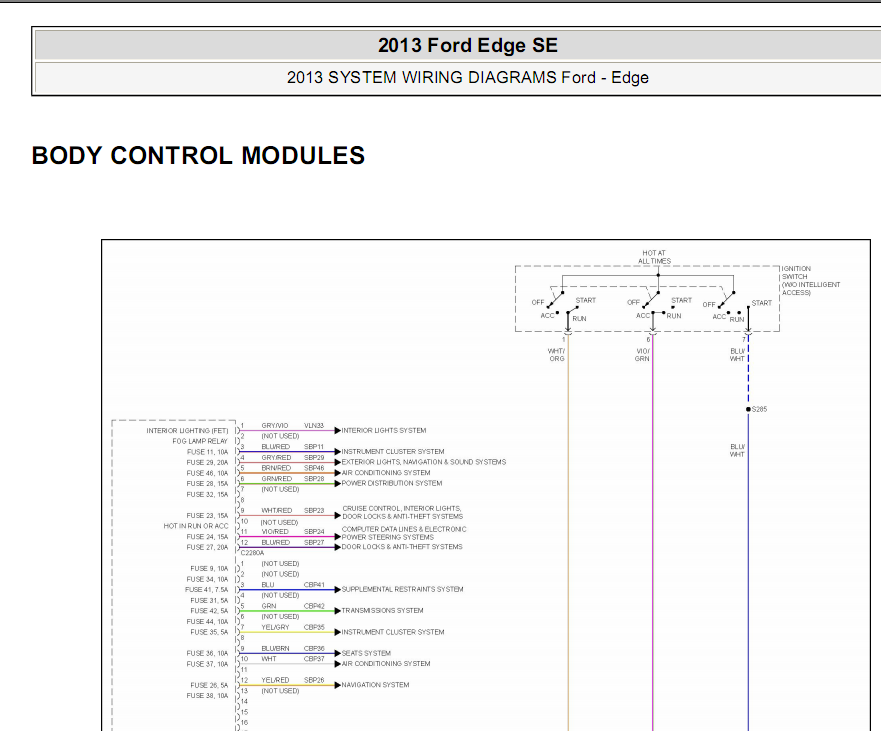The height and width of the screenshot is (731, 881).
Task: Click the 'HOT IN RUN OR ACC' label
Action: [x=196, y=526]
